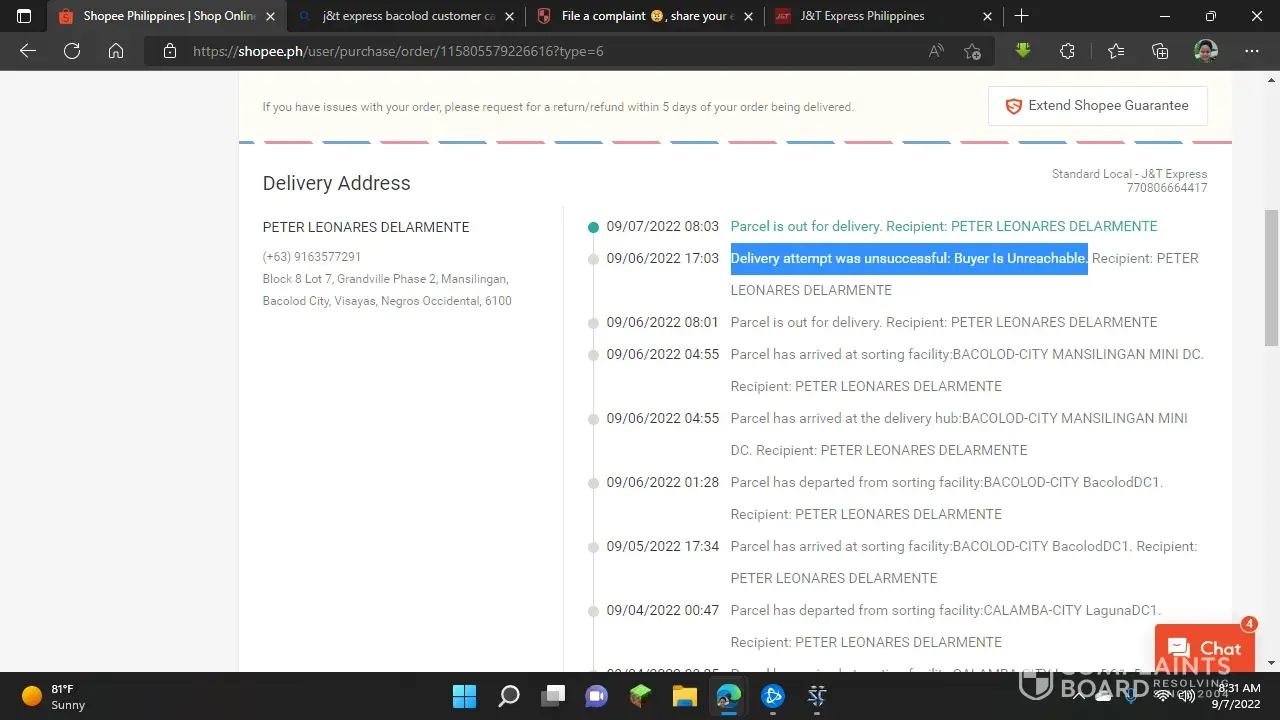Click the 09/05/2022 17:34 arrived BacolodDC1 entry

click(x=964, y=562)
